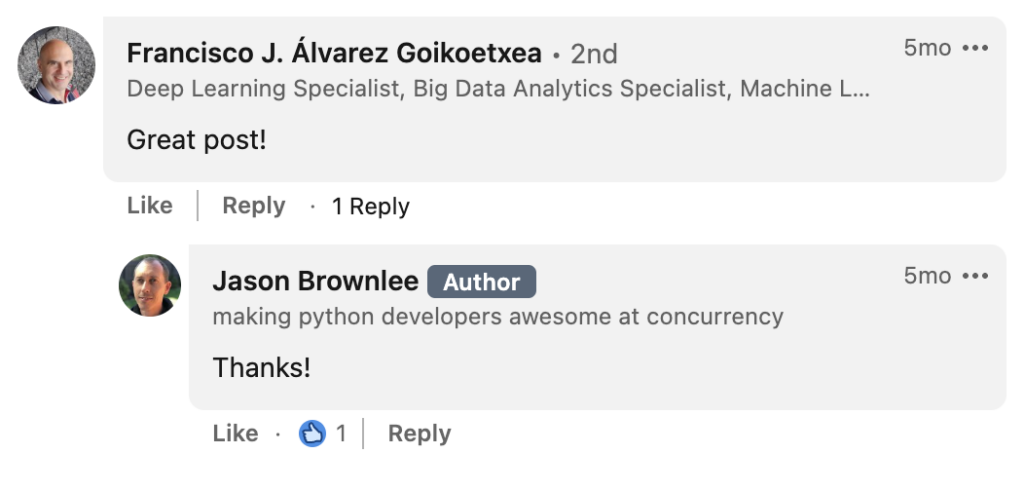This screenshot has width=1024, height=491.
Task: Reply to Francisco's comment
Action: tap(253, 206)
